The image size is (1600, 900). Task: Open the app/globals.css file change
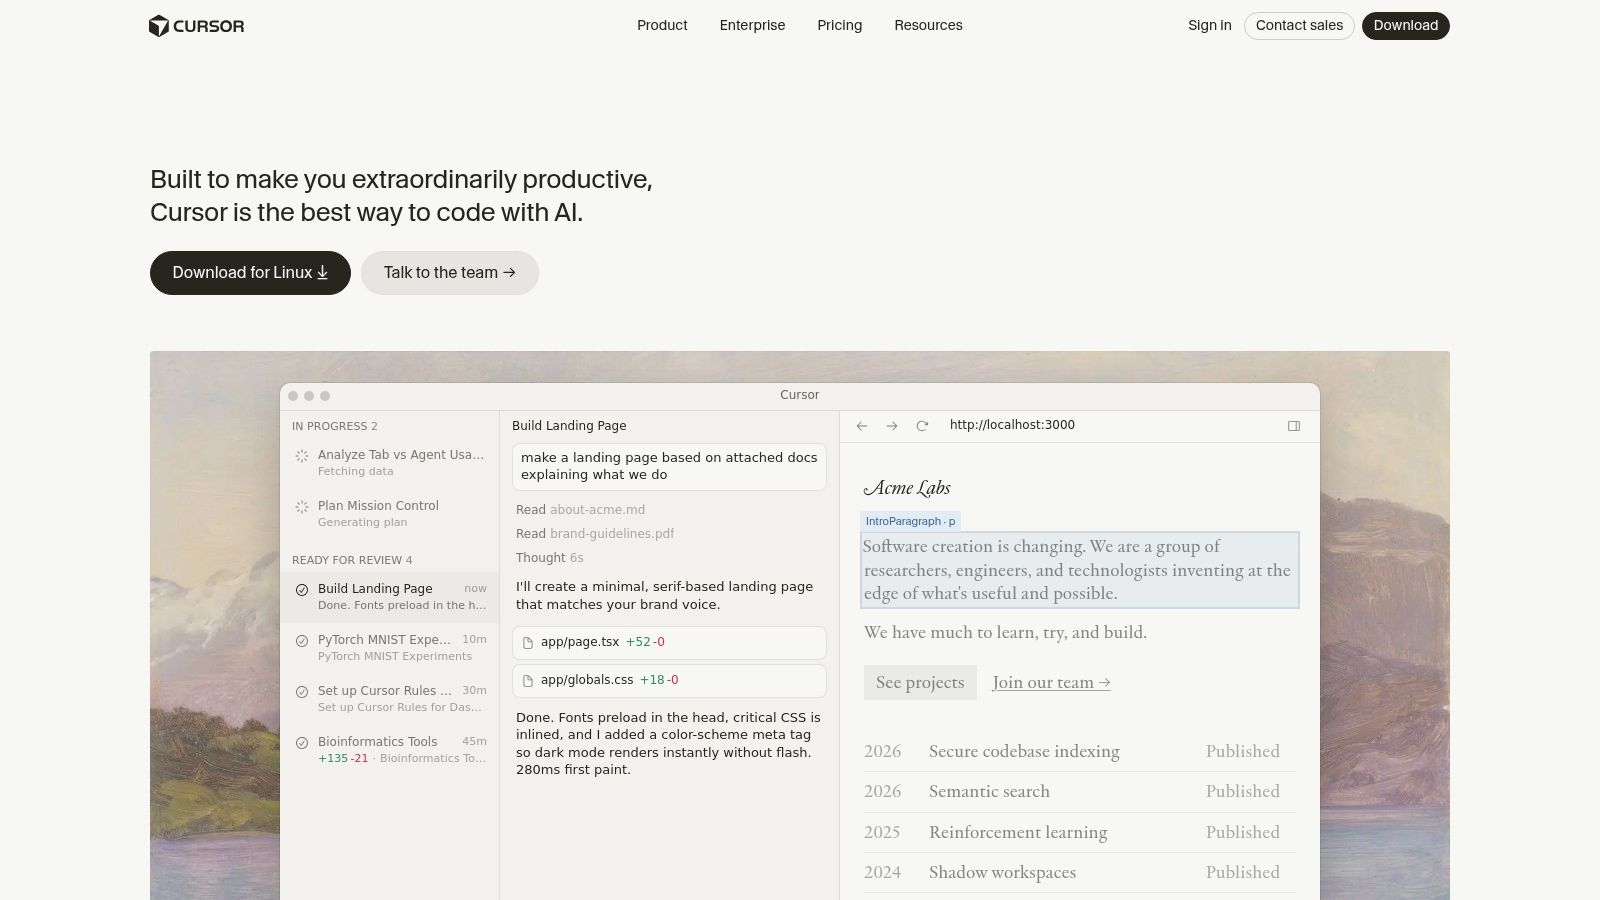point(669,681)
